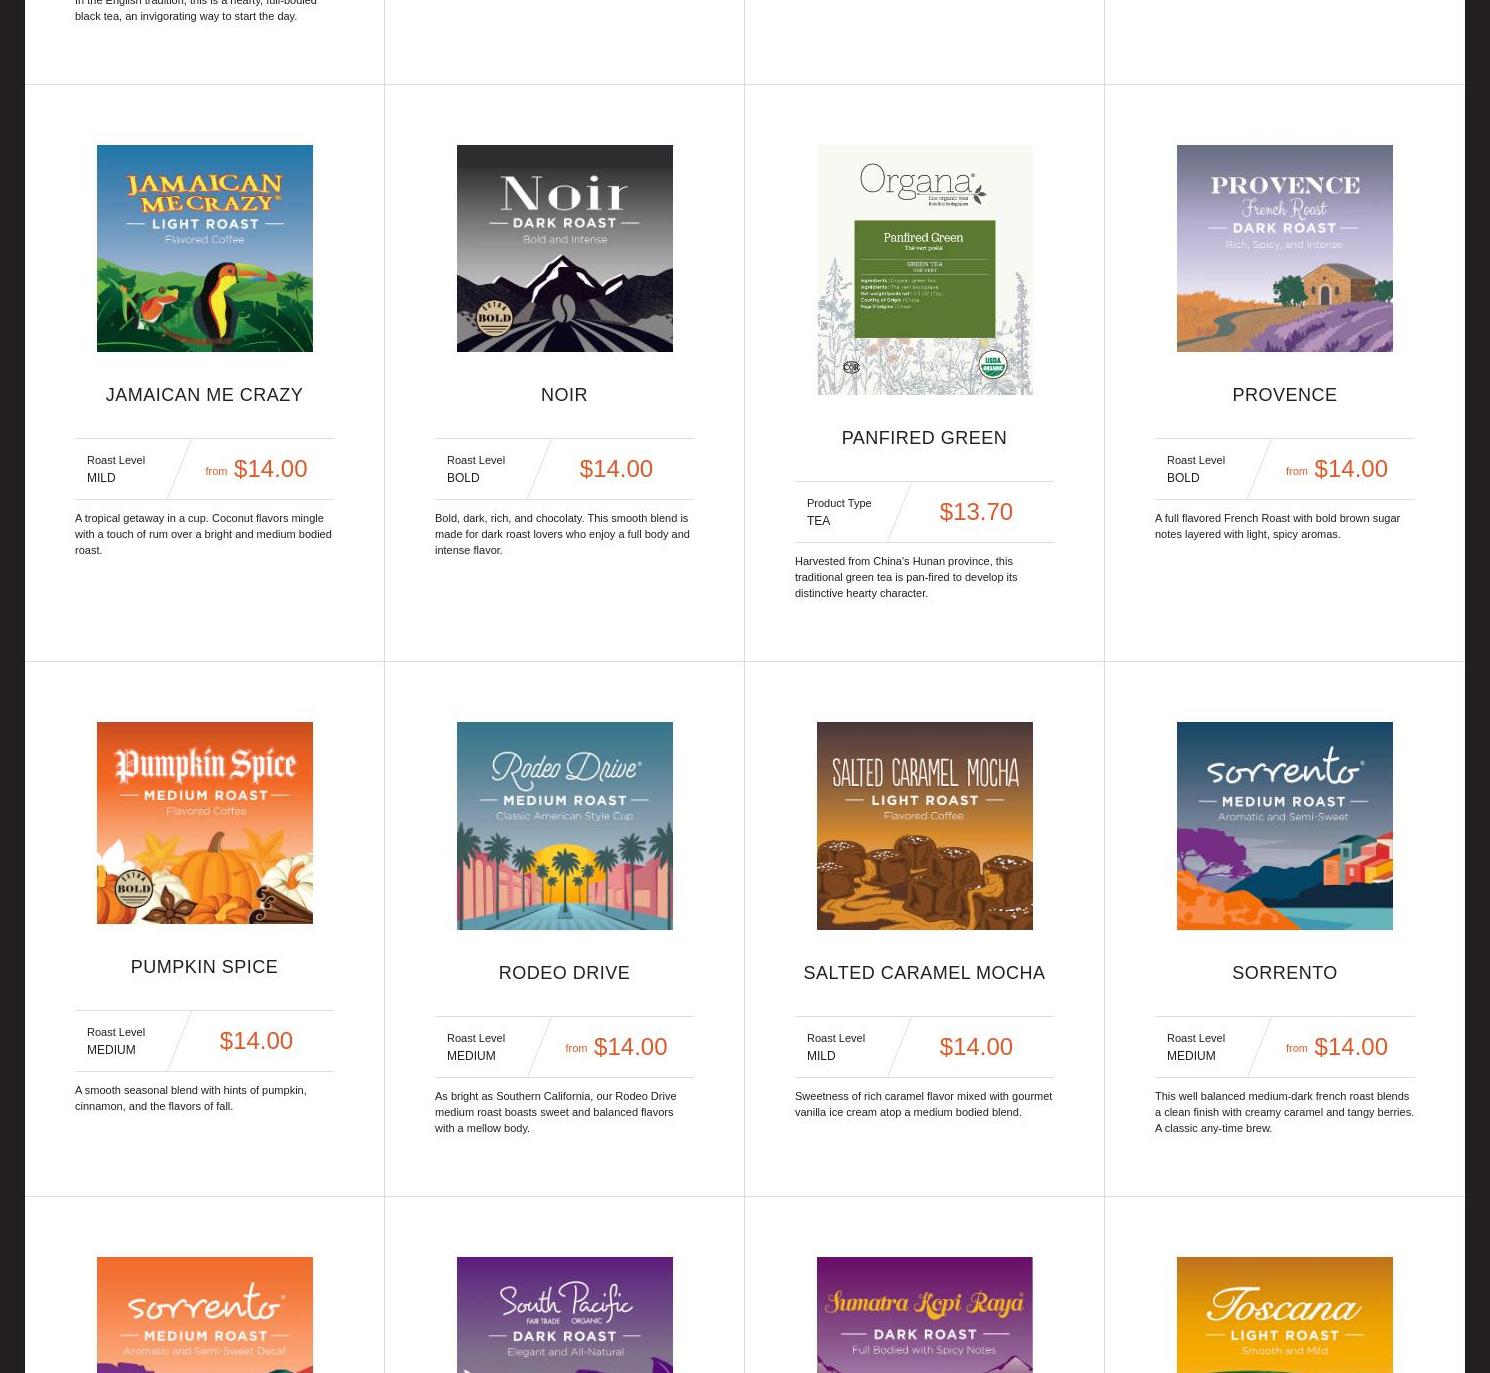The height and width of the screenshot is (1373, 1490).
Task: Open the Sumatra Kopi Raya product image
Action: pyautogui.click(x=924, y=1315)
